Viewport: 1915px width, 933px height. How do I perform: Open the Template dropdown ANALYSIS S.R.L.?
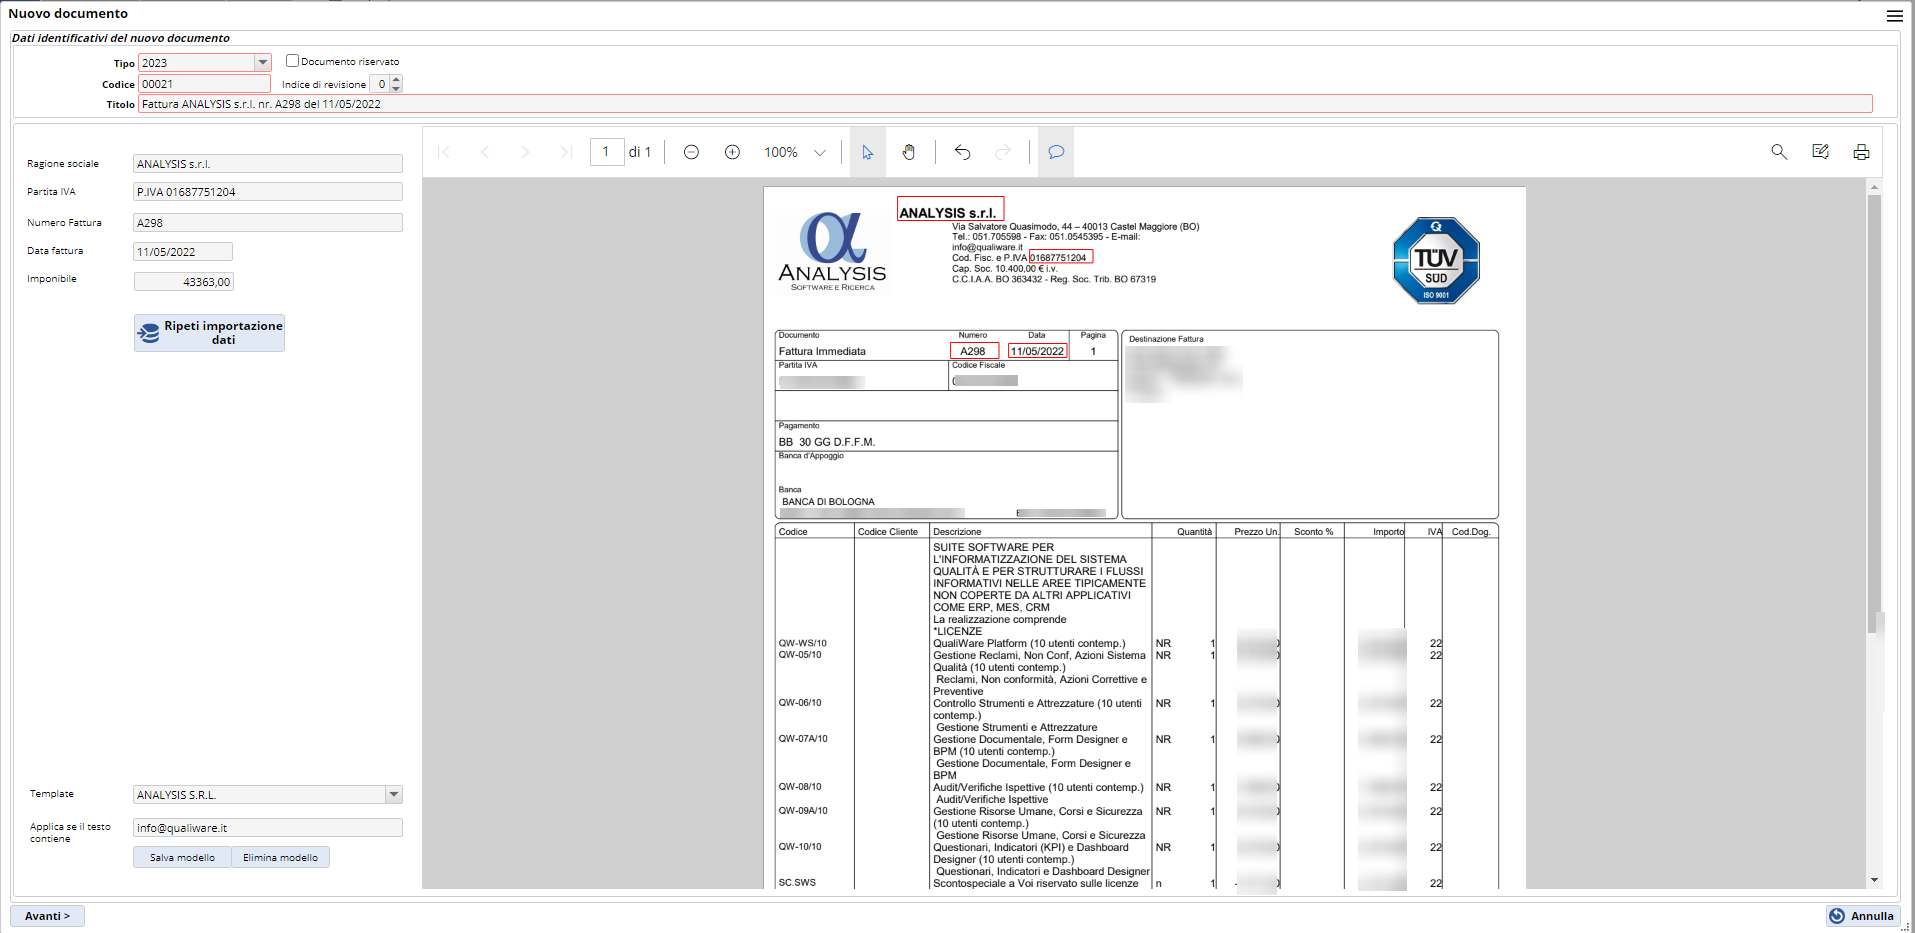(394, 795)
